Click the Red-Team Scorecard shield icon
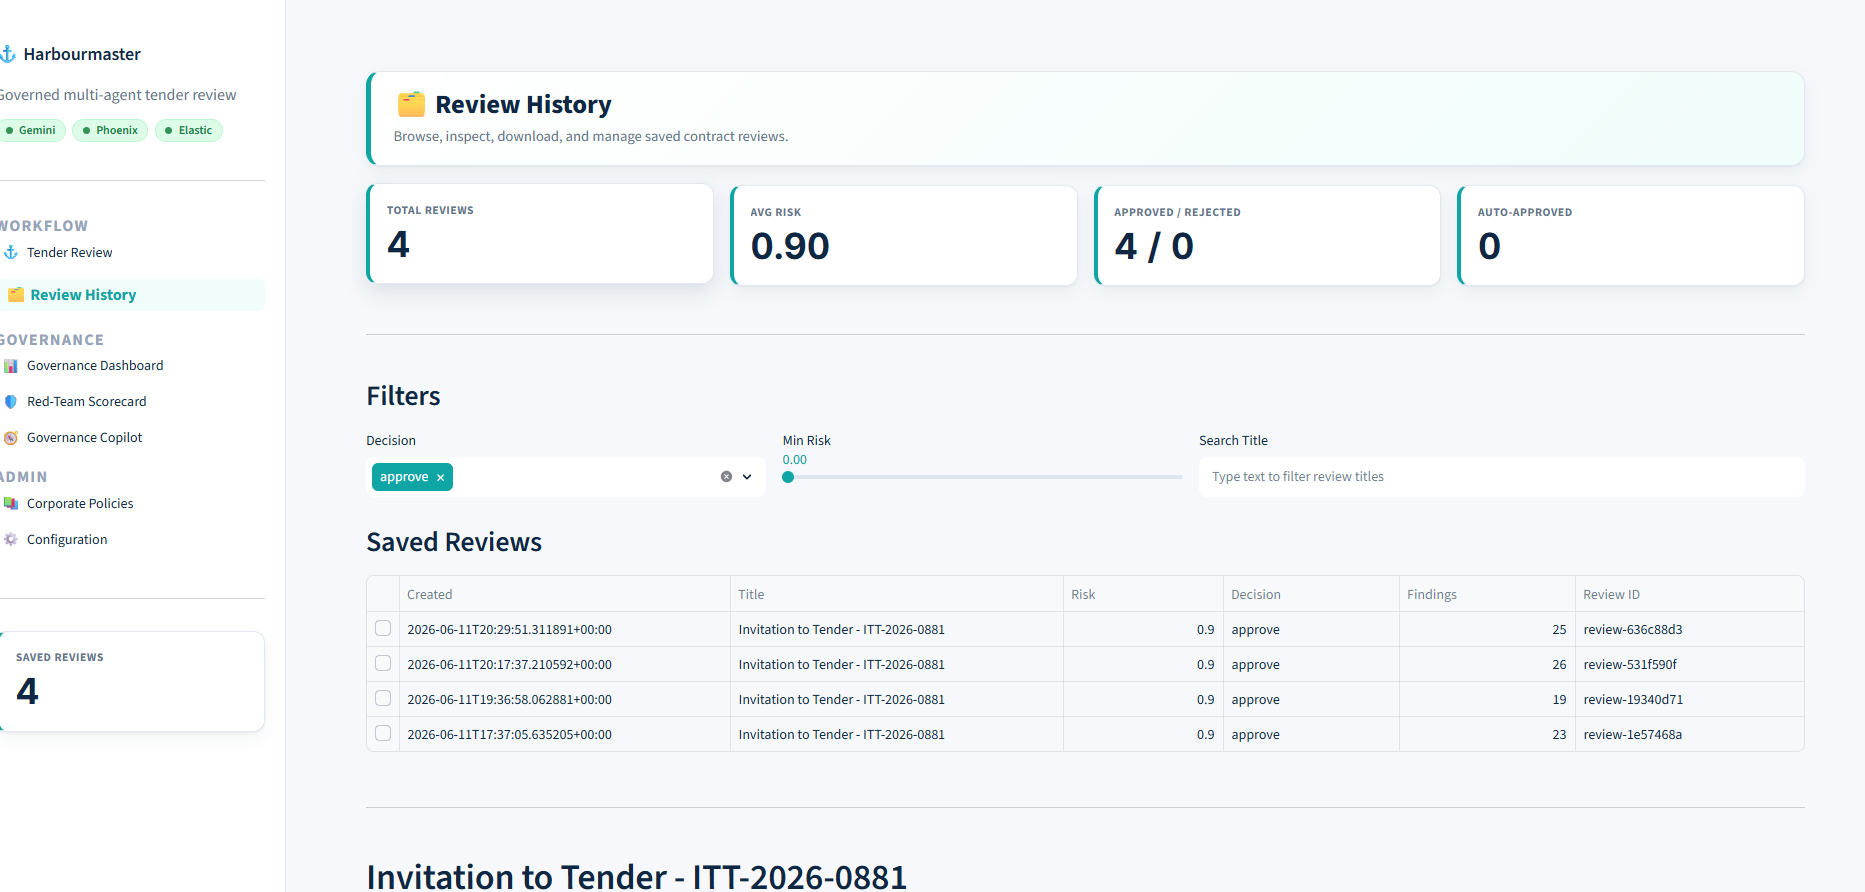 [11, 402]
